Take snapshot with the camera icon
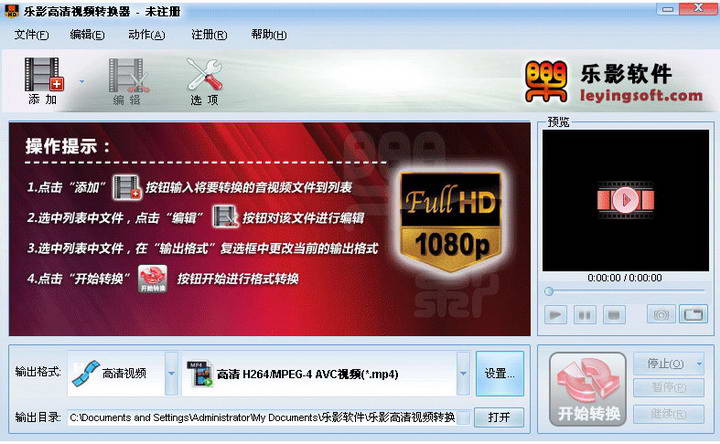 coord(661,315)
